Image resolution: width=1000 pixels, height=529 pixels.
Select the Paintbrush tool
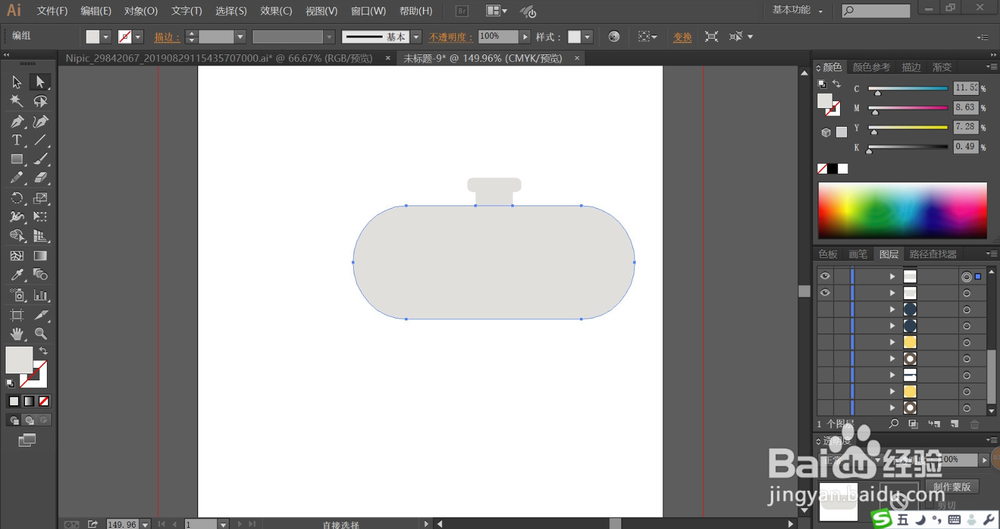[x=40, y=160]
